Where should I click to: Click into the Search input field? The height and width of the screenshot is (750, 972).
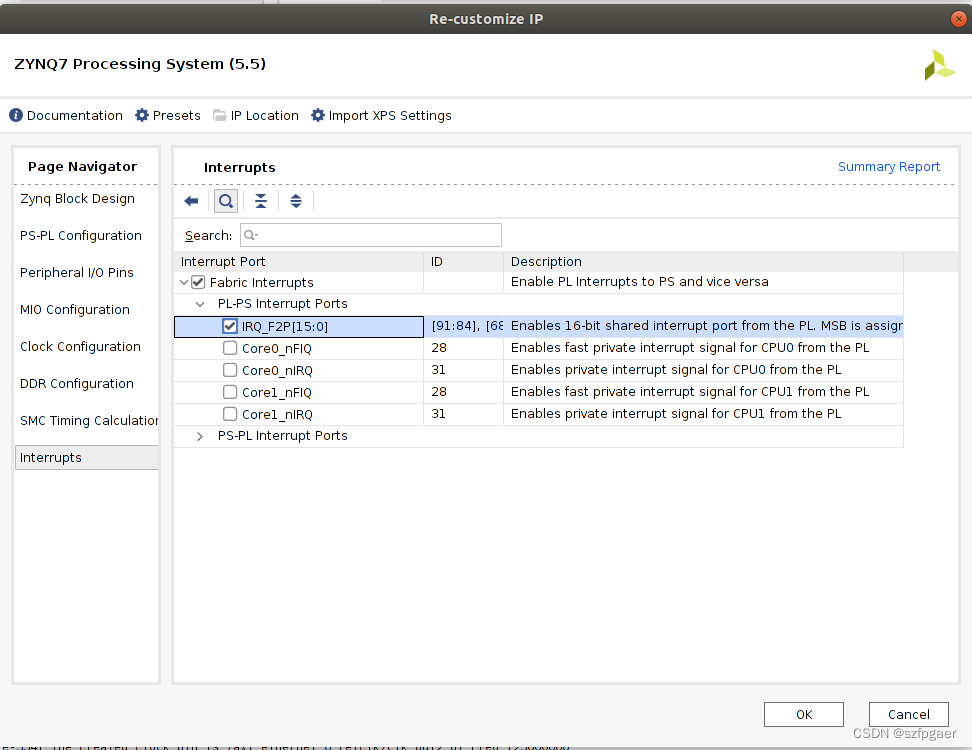point(371,236)
